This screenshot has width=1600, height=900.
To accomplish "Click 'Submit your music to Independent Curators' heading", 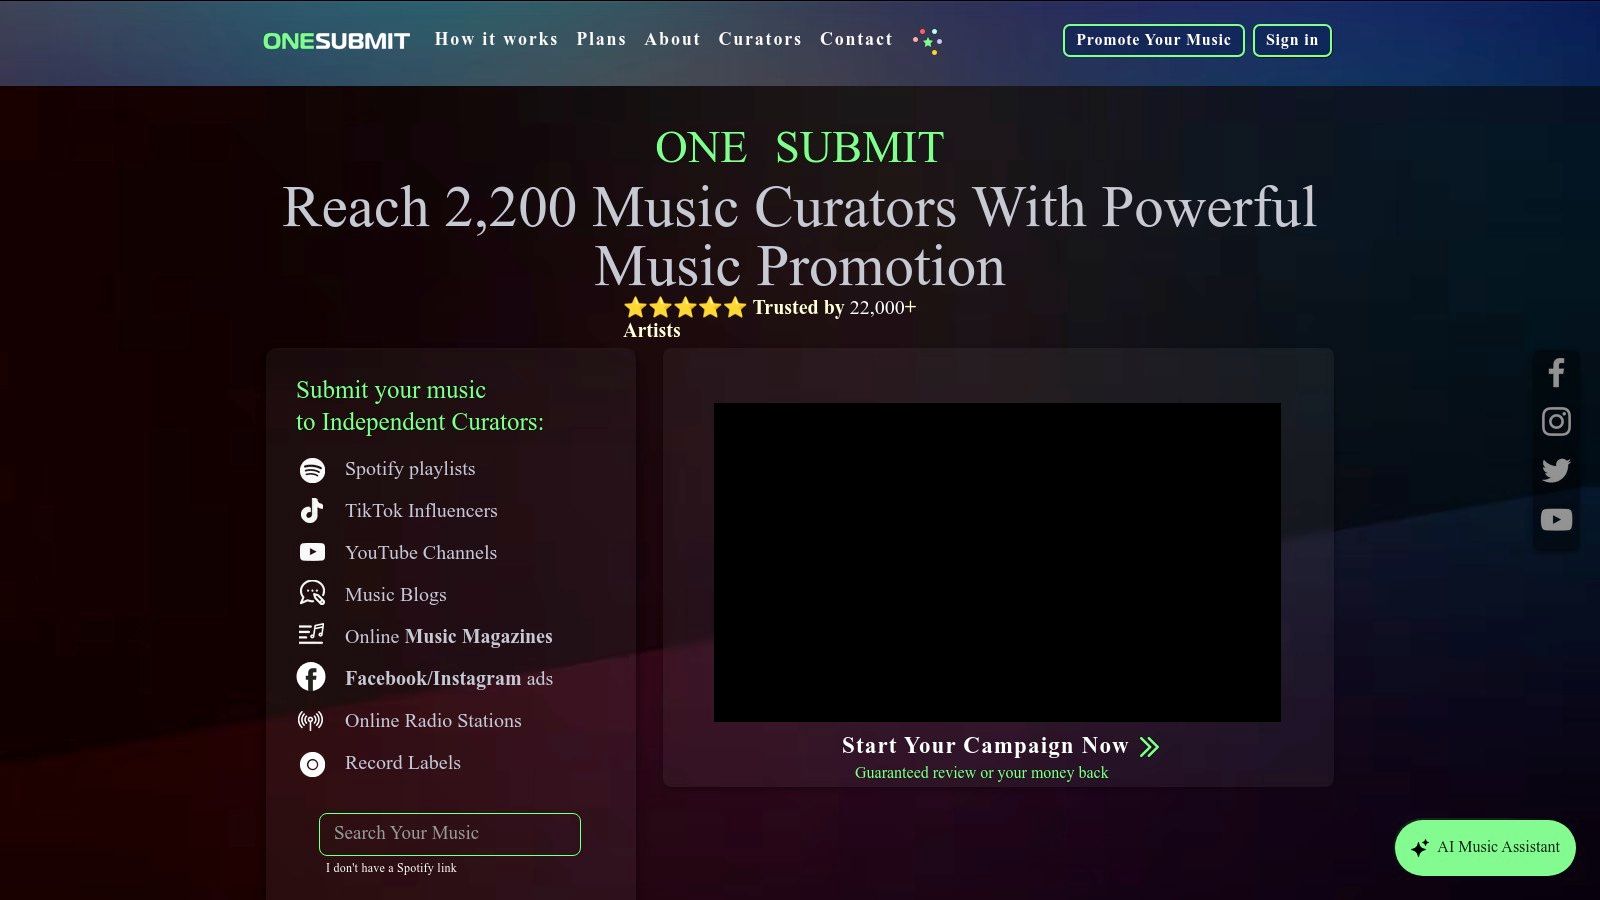I will tap(420, 406).
